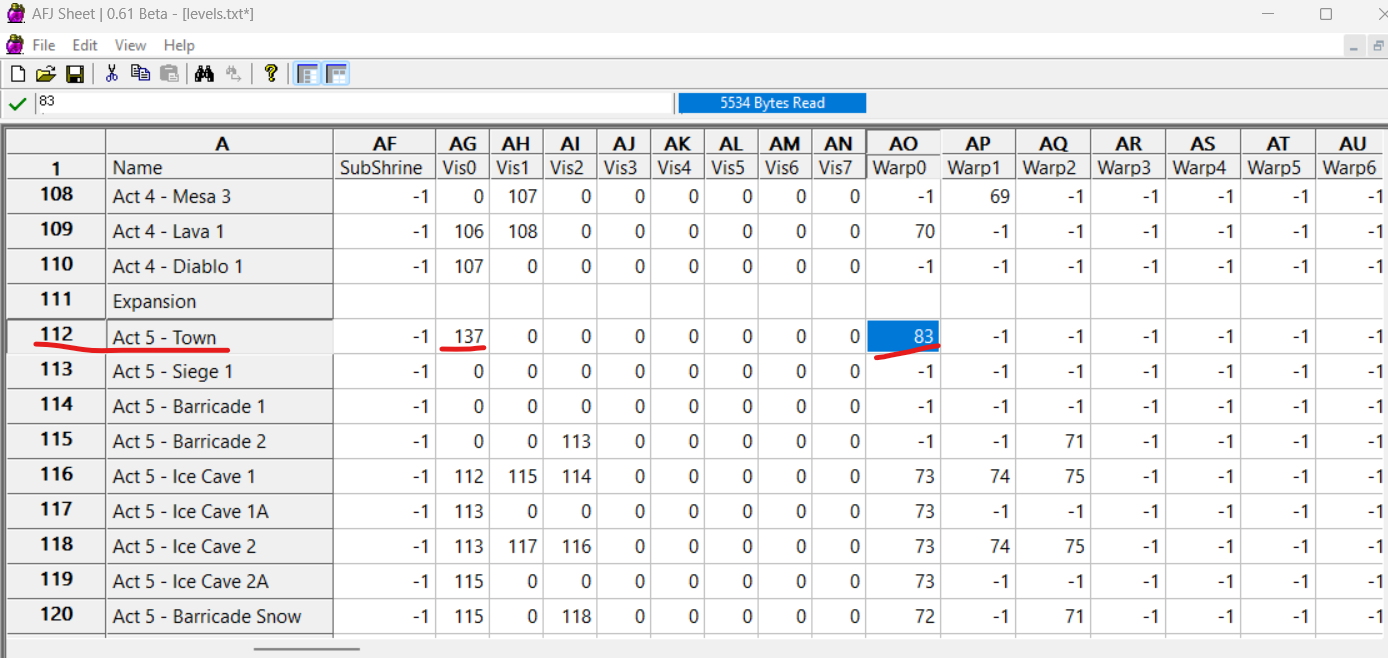Screen dimensions: 1388x658
Task: Select column AO by its header
Action: pyautogui.click(x=902, y=143)
